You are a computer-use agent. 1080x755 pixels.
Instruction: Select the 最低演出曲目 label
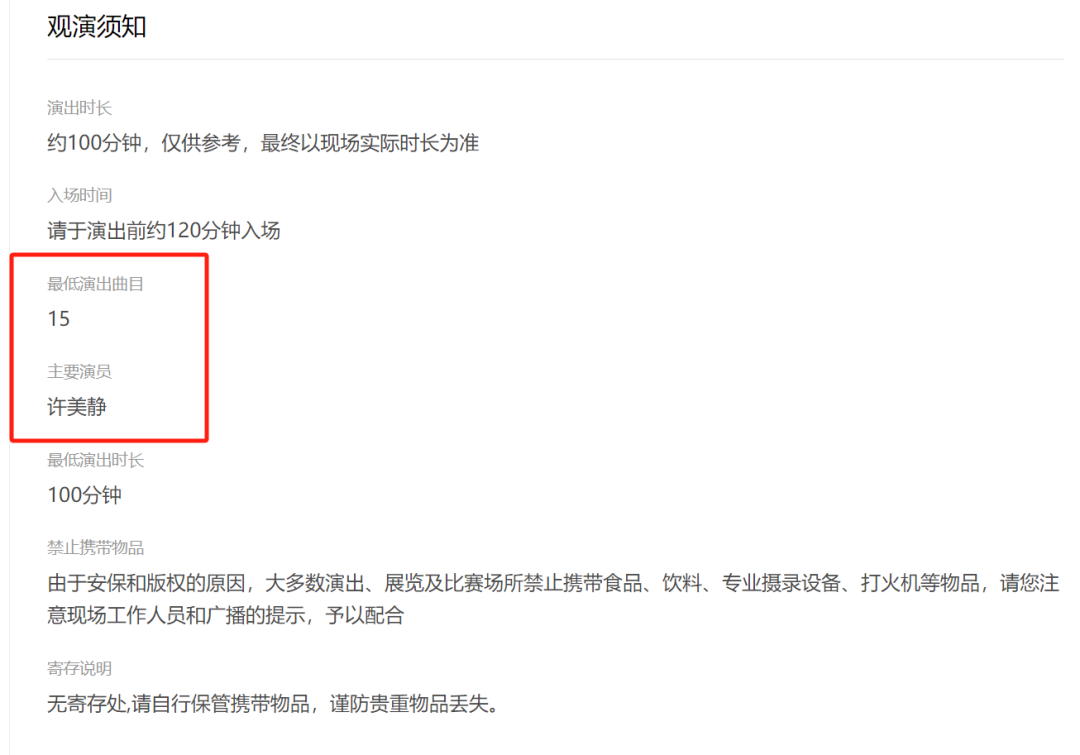click(95, 284)
